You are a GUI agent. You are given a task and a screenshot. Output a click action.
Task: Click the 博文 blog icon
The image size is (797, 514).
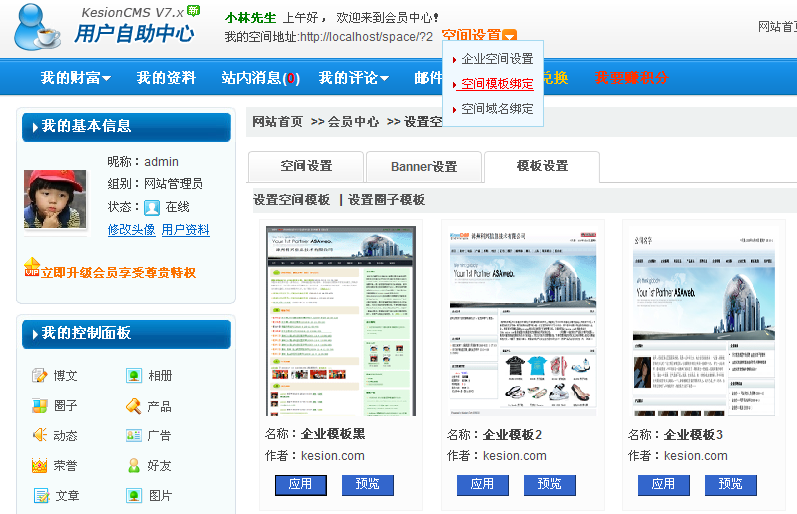click(40, 376)
